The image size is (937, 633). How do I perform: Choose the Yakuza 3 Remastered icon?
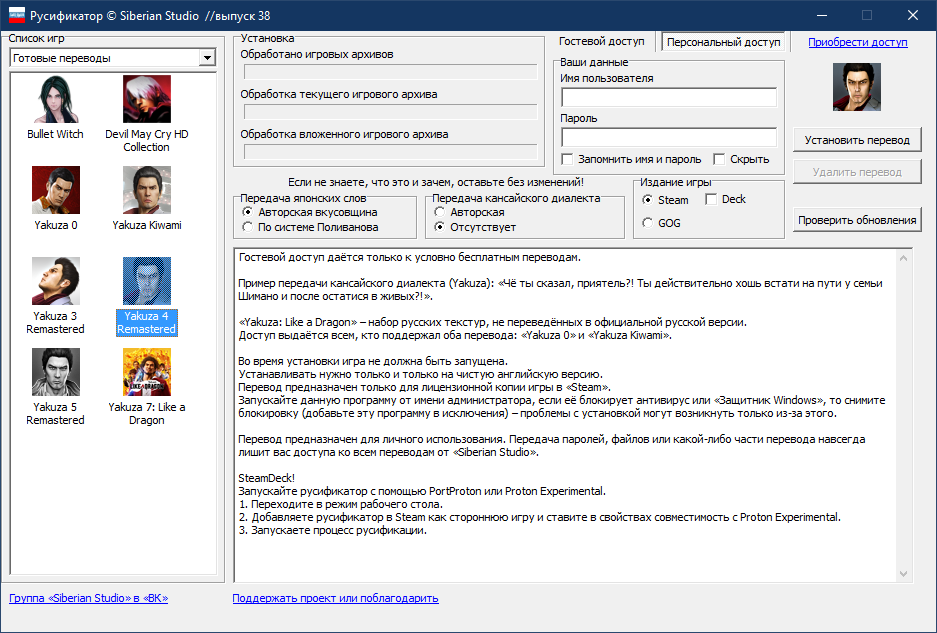click(56, 281)
